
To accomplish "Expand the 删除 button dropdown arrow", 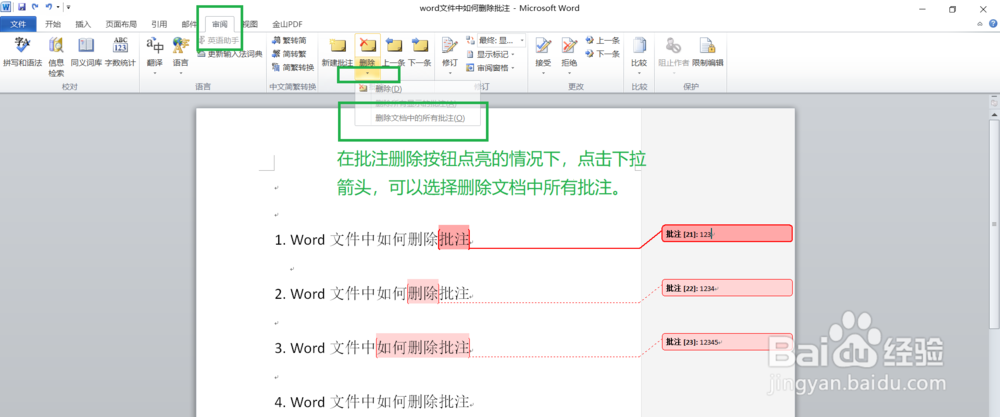I will coord(367,73).
